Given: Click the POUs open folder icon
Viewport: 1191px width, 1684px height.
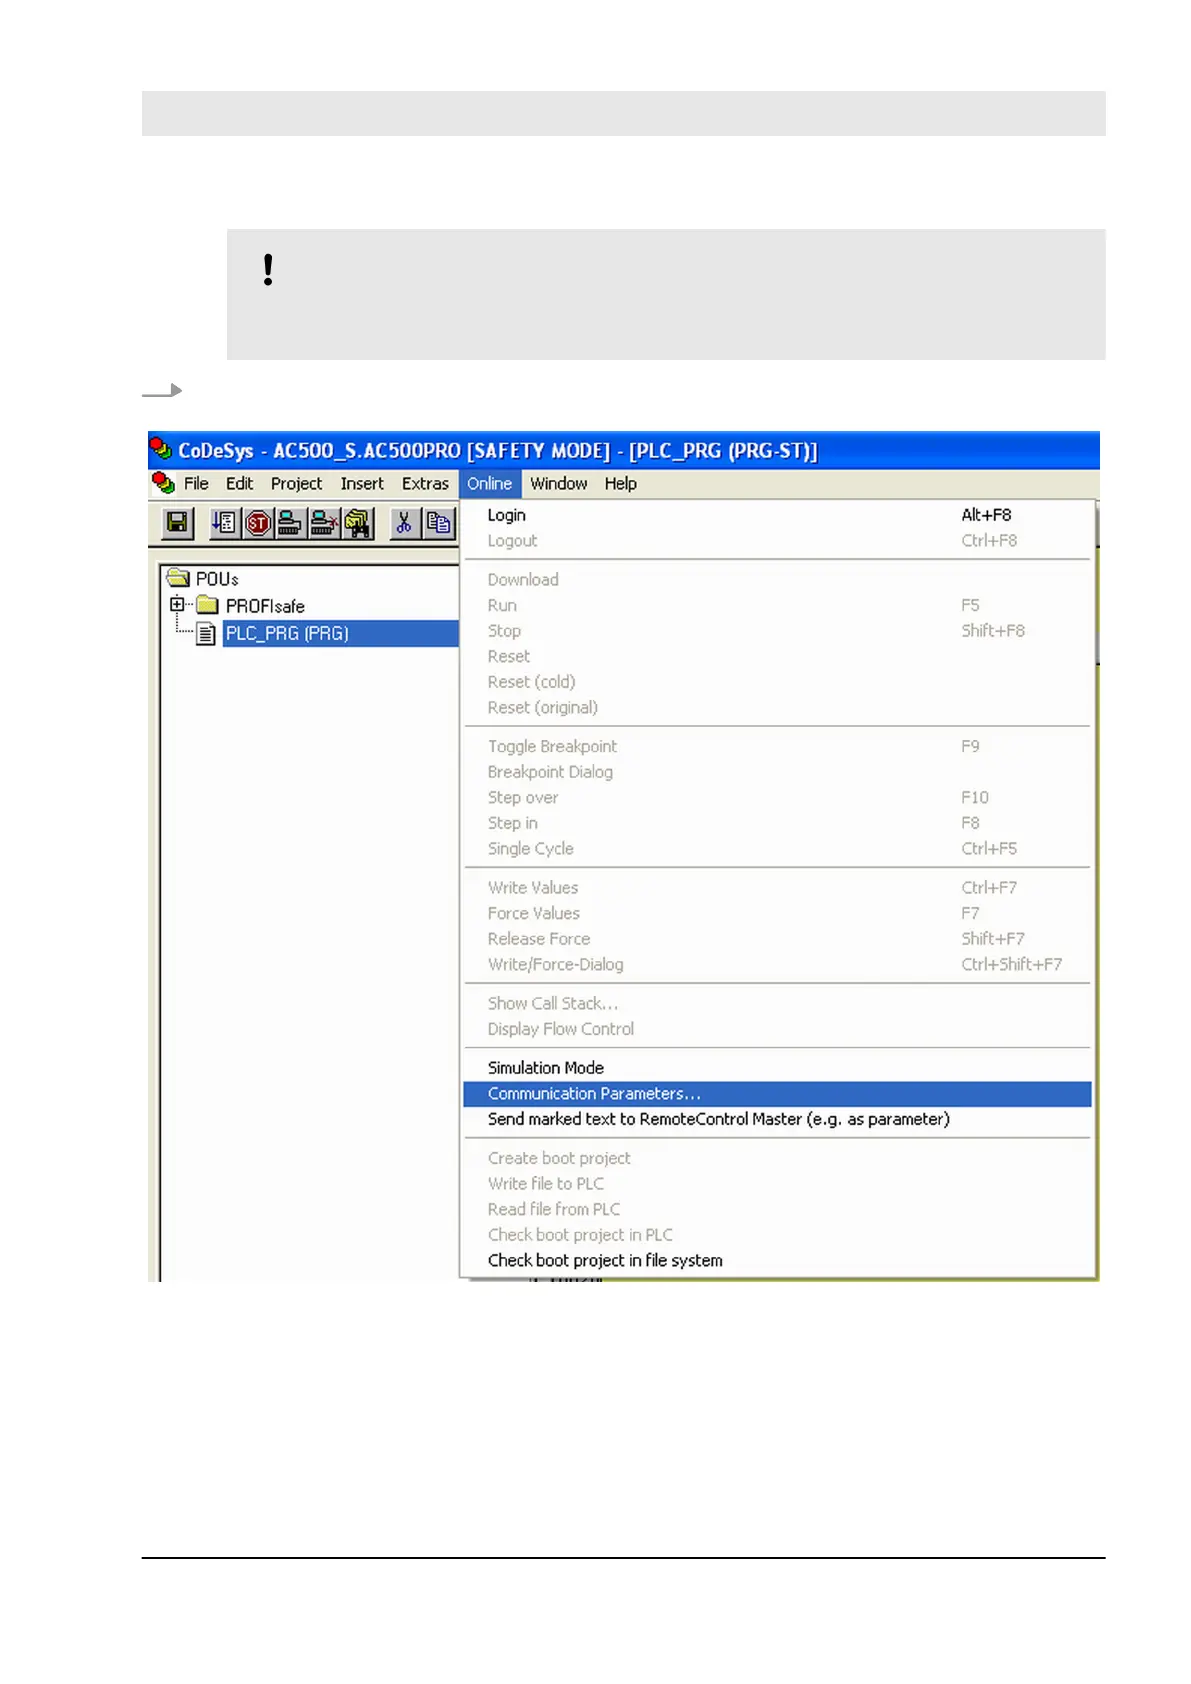Looking at the screenshot, I should coord(178,578).
